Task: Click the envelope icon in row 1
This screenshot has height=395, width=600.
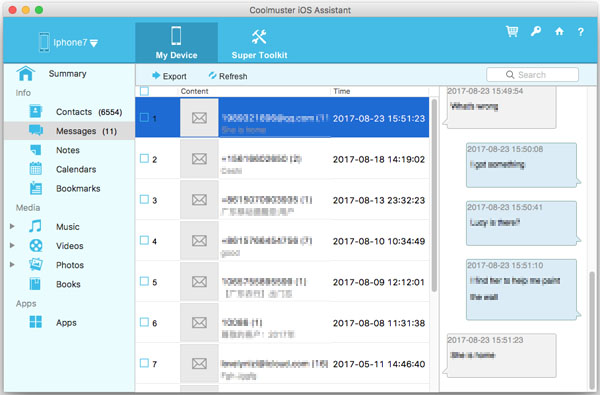Action: 199,118
